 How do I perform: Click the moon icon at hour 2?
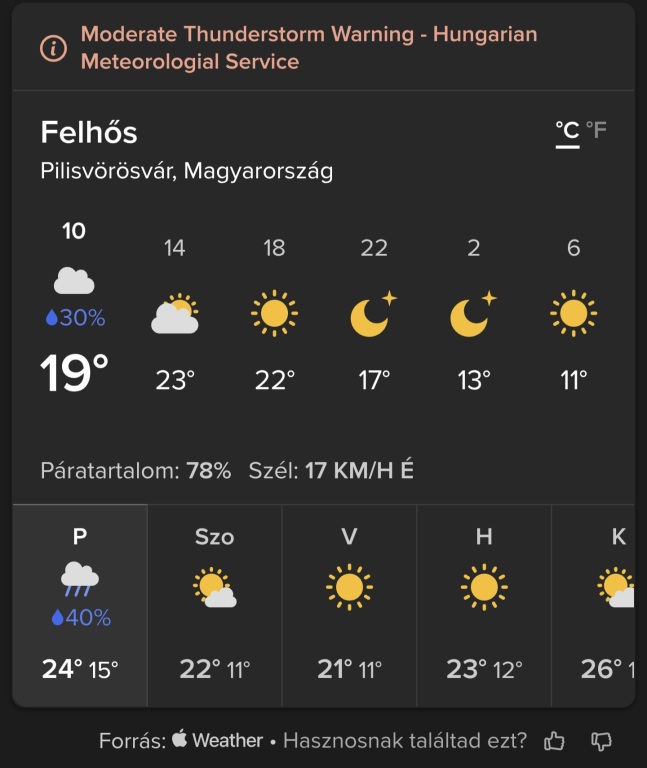coord(473,314)
